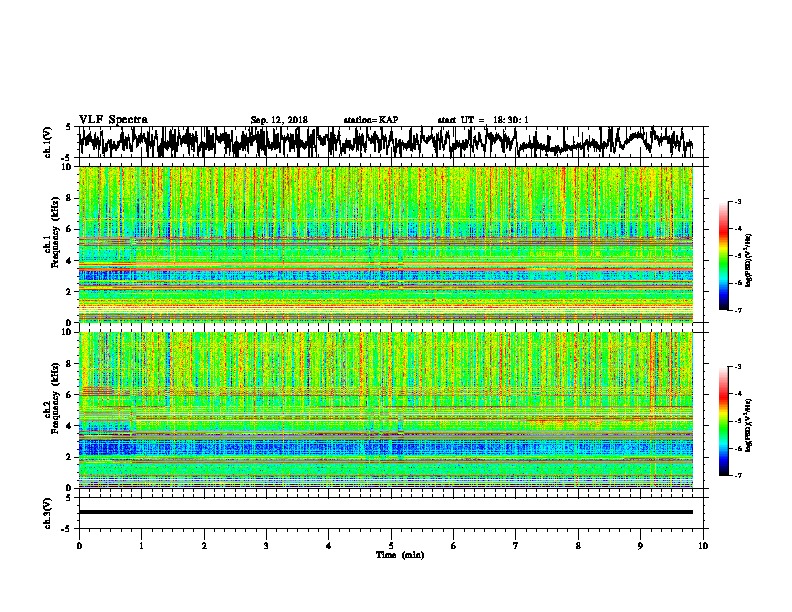Click the ch.1 spectrogram color scale bar
The width and height of the screenshot is (792, 612).
[723, 256]
